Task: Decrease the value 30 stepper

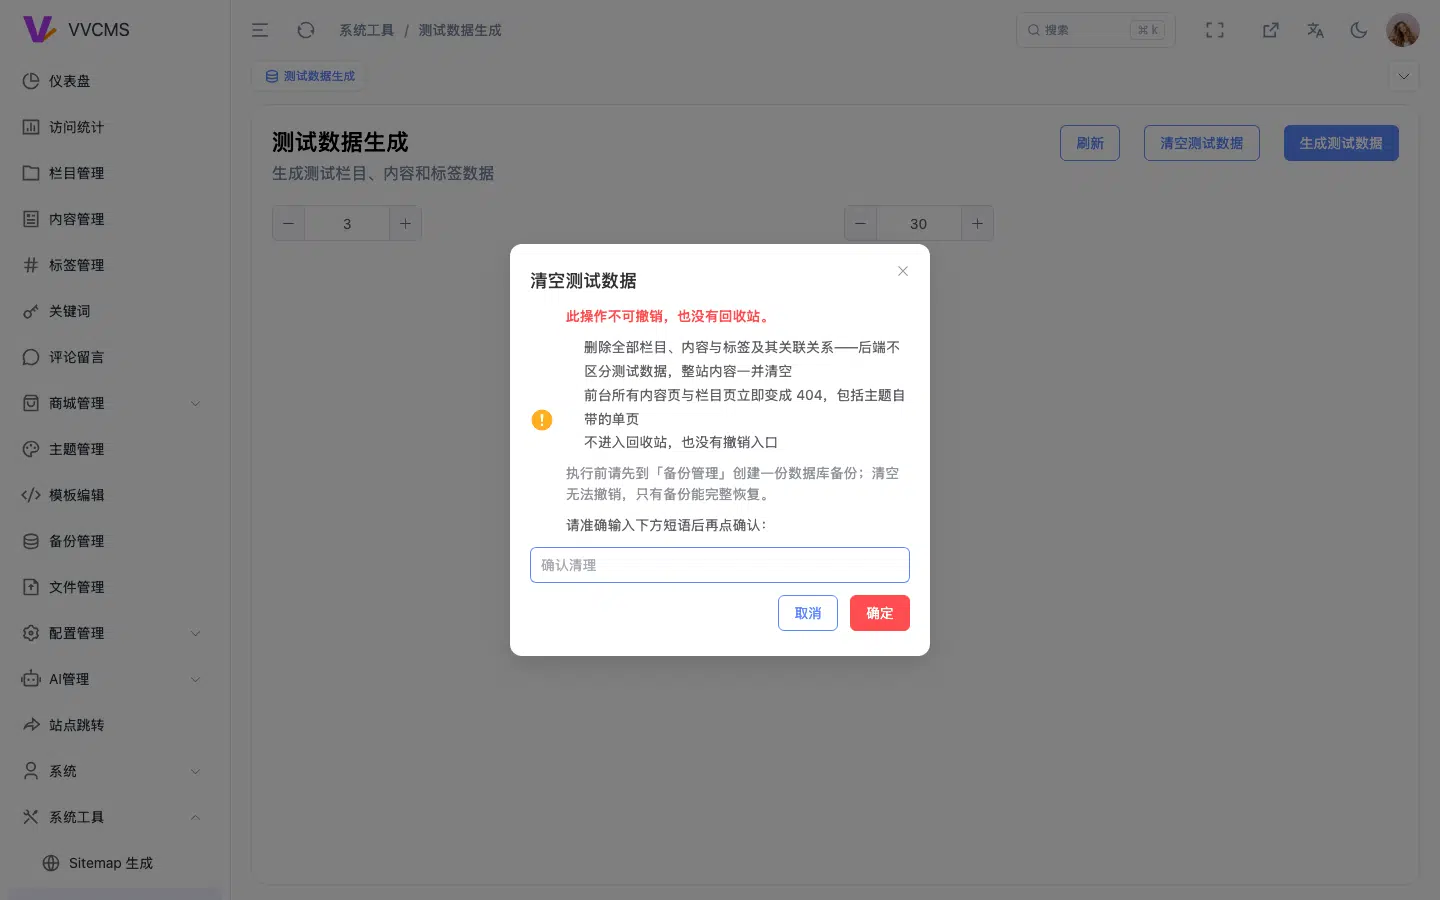Action: pyautogui.click(x=861, y=223)
